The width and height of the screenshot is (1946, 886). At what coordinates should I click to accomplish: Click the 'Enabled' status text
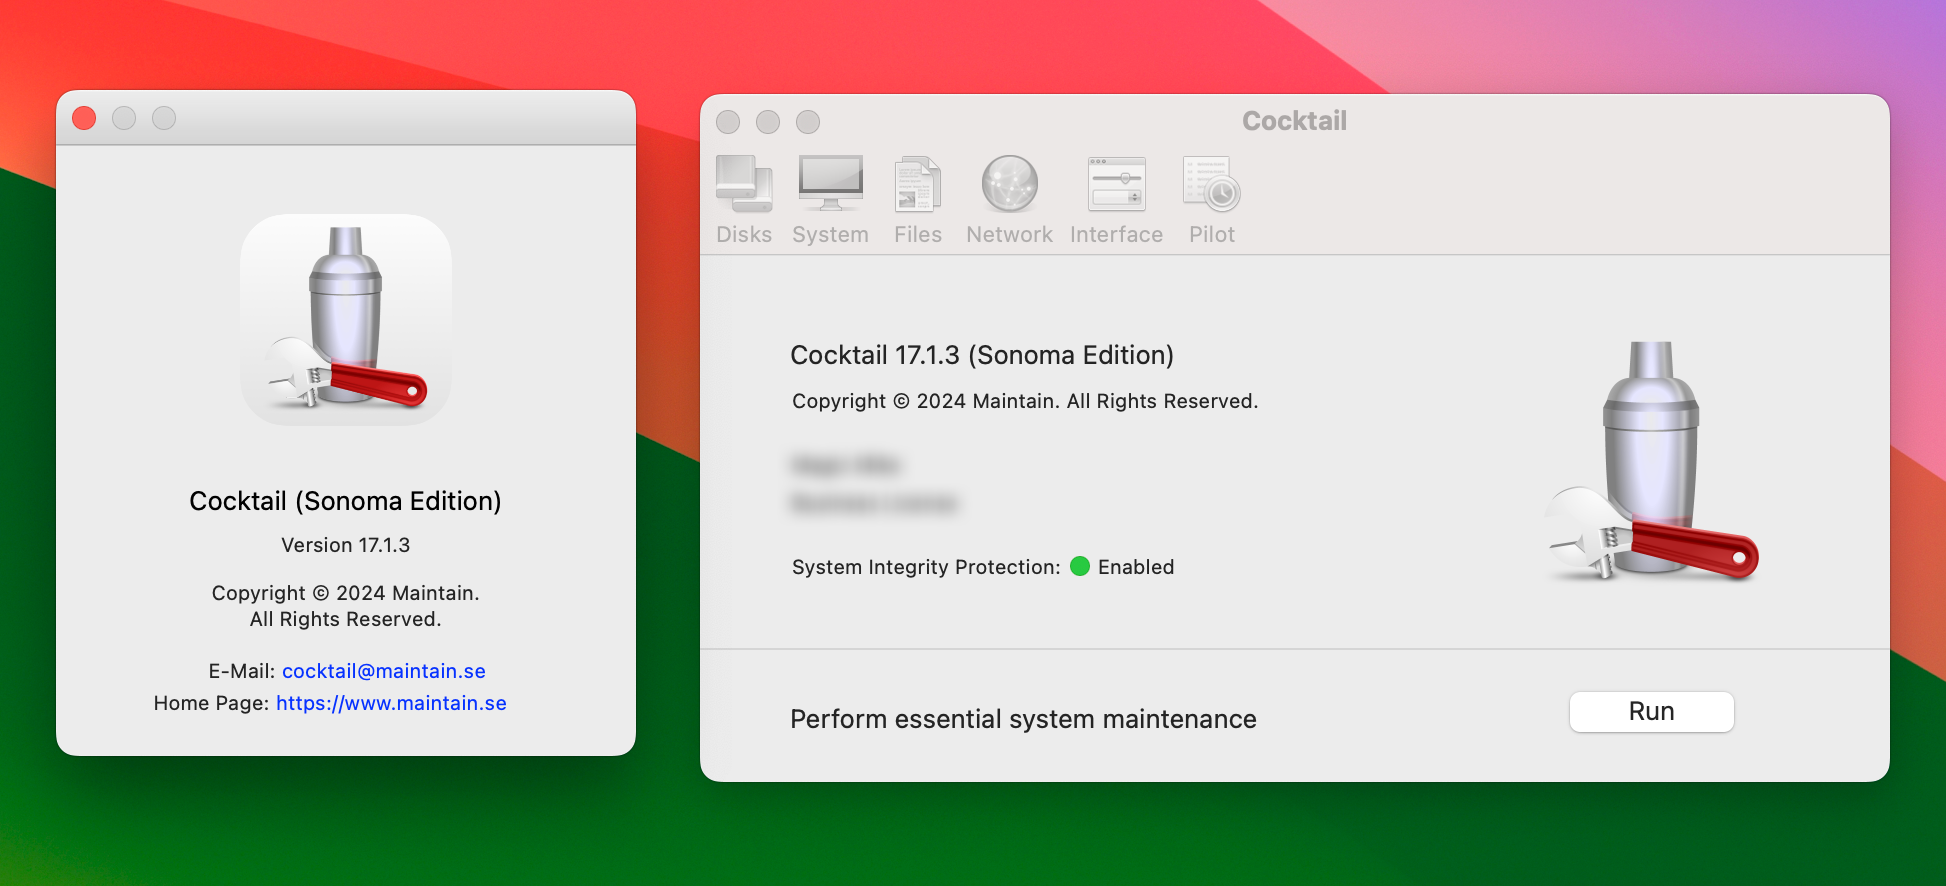click(1136, 567)
